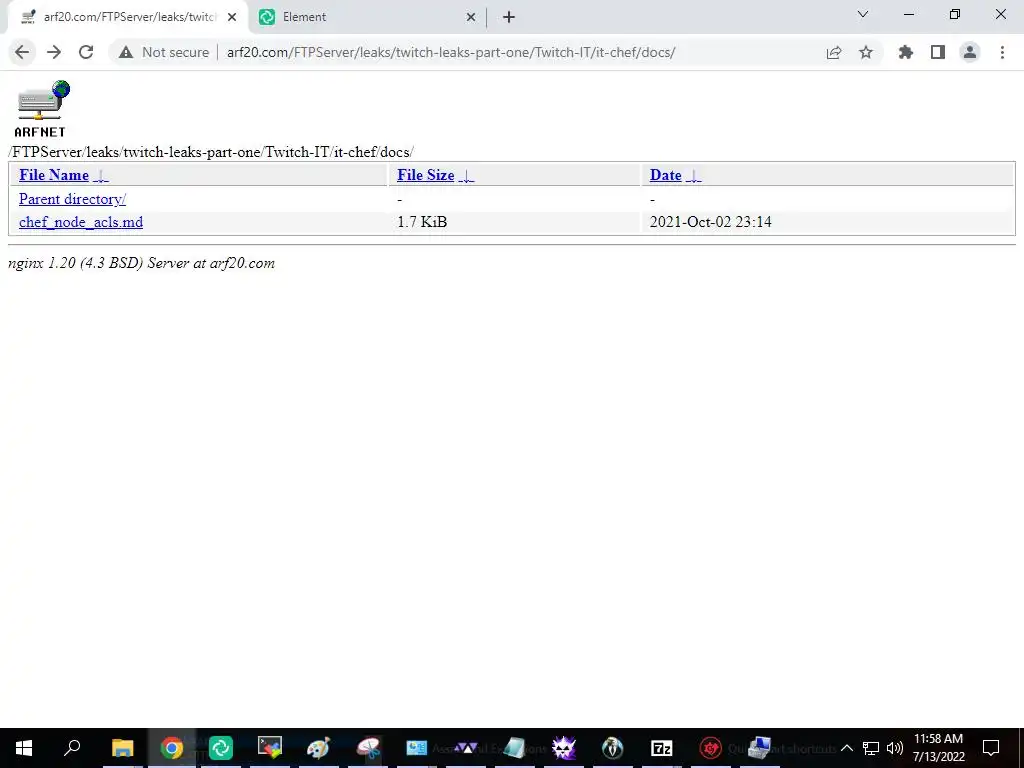Viewport: 1024px width, 768px height.
Task: Open File Explorer from the taskbar
Action: [x=122, y=748]
